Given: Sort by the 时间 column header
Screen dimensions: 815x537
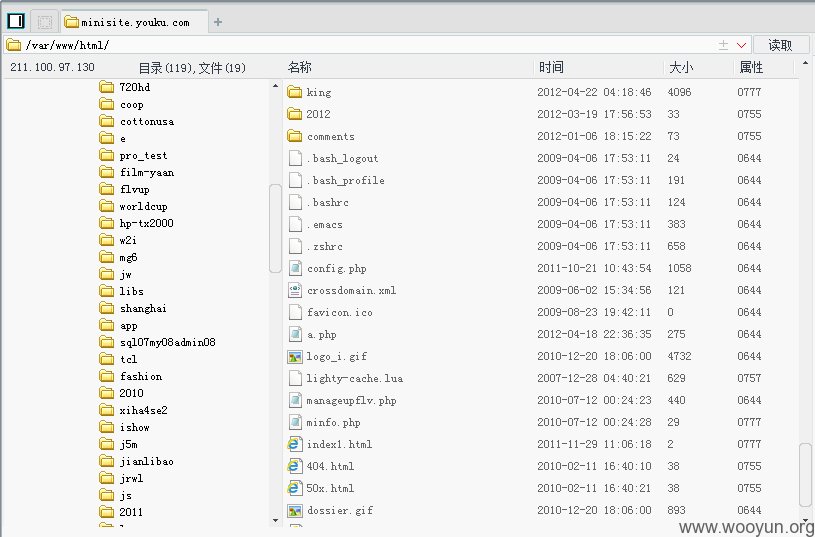Looking at the screenshot, I should click(x=551, y=67).
